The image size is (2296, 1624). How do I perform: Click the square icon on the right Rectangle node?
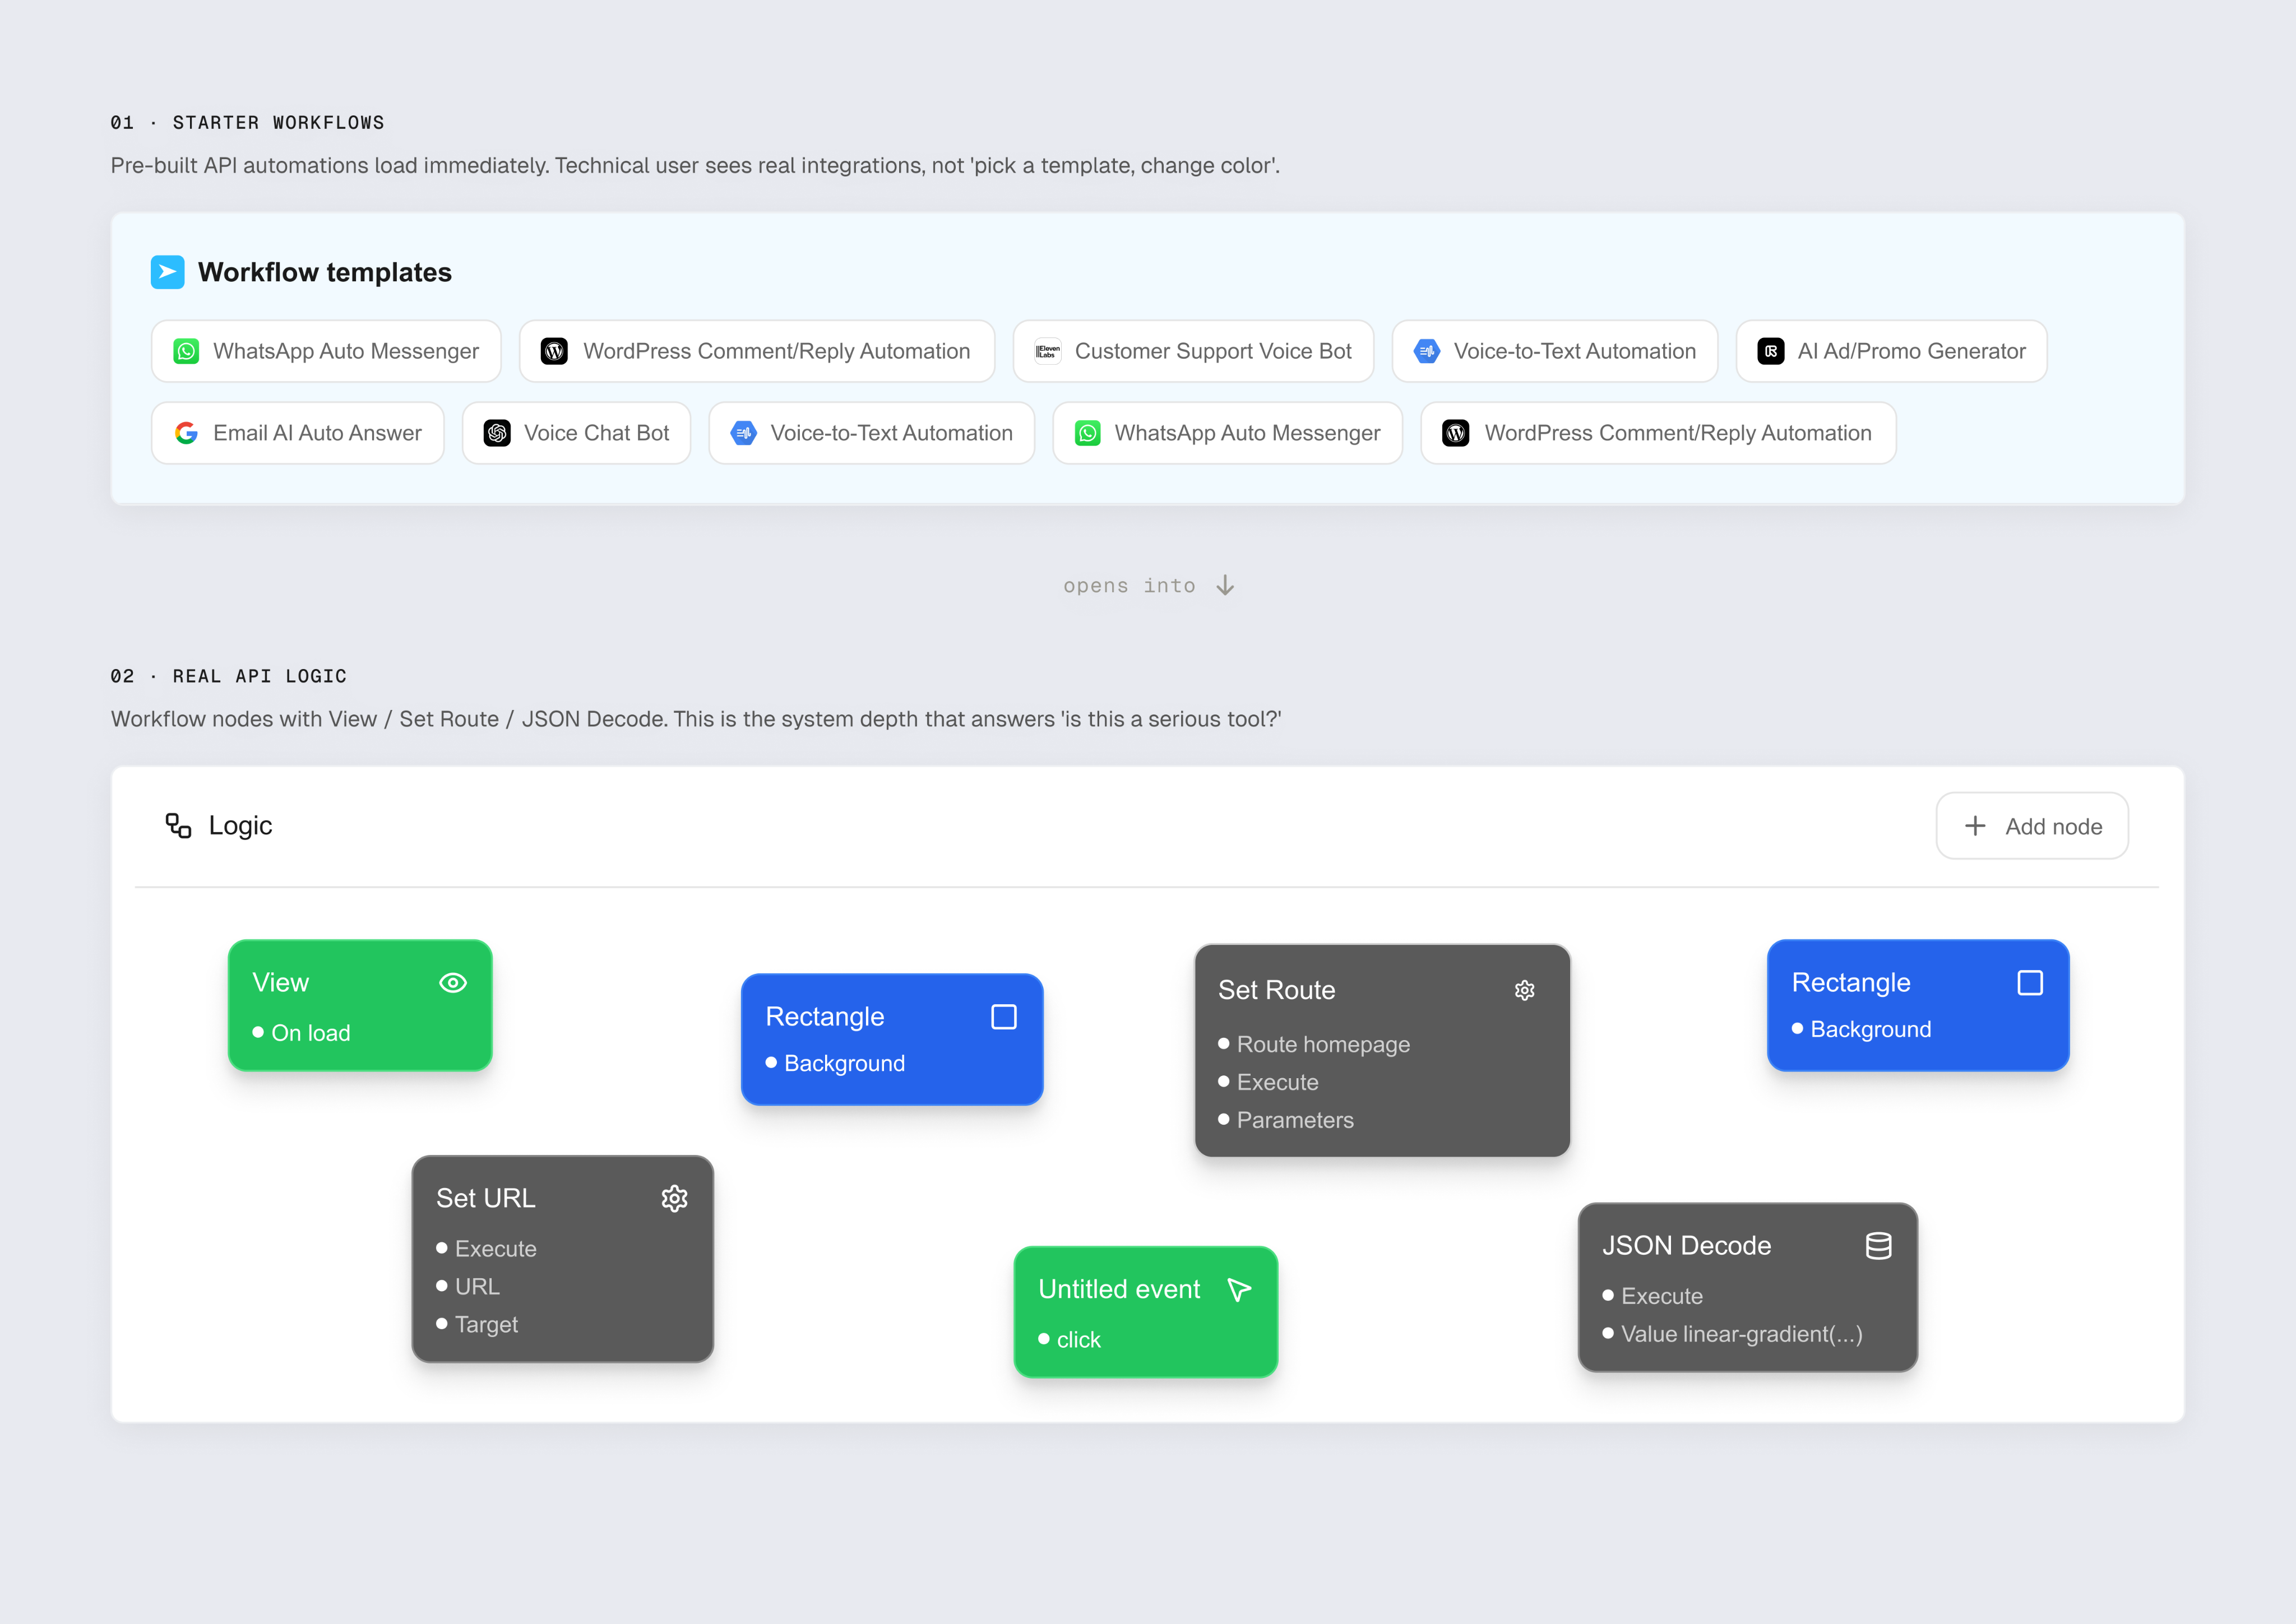click(2030, 983)
